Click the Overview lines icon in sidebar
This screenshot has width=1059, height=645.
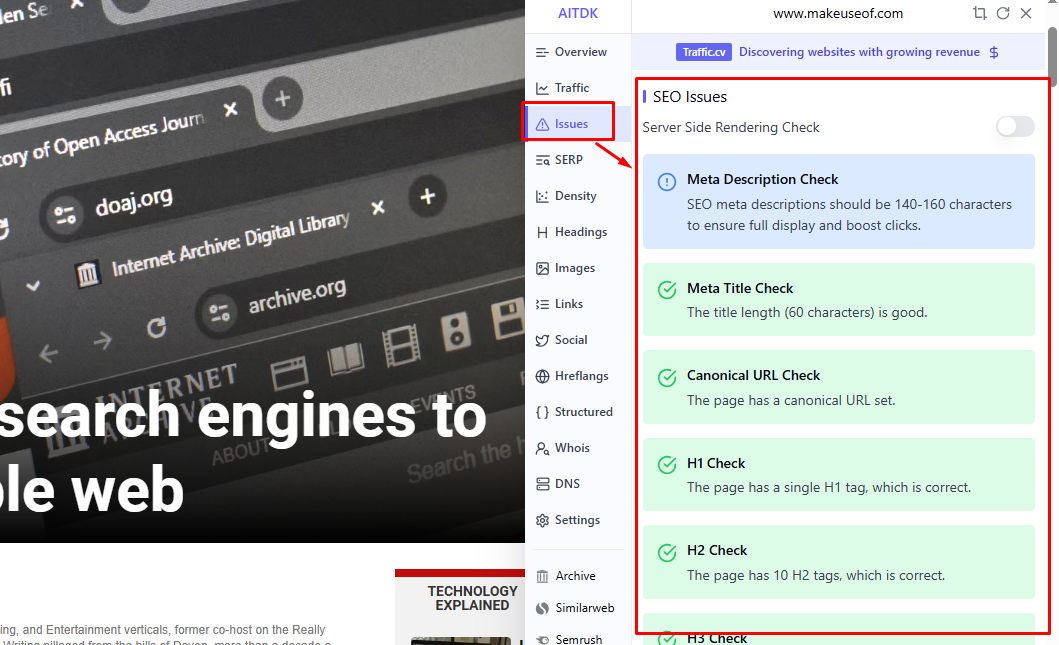tap(542, 52)
